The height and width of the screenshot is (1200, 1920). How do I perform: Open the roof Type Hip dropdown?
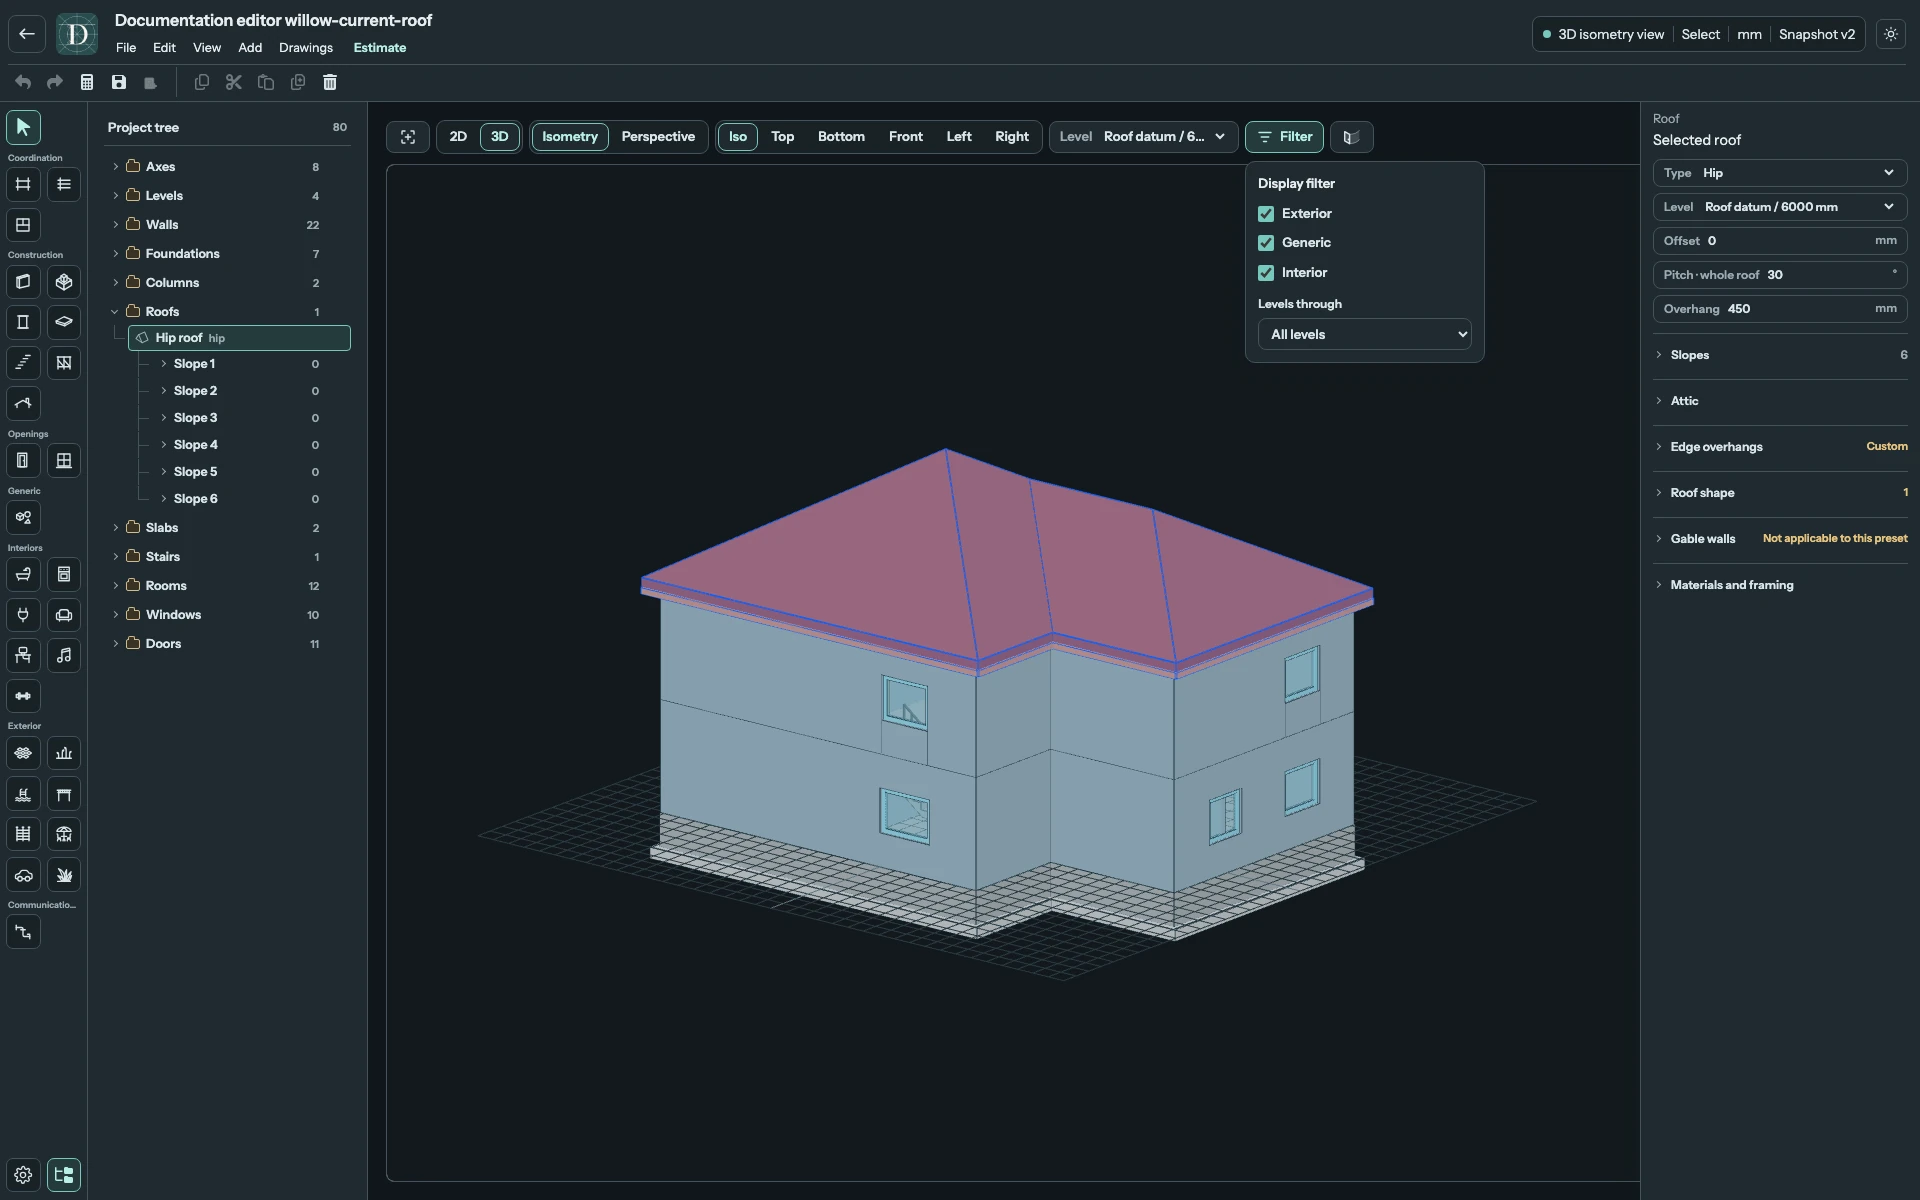[x=1779, y=173]
